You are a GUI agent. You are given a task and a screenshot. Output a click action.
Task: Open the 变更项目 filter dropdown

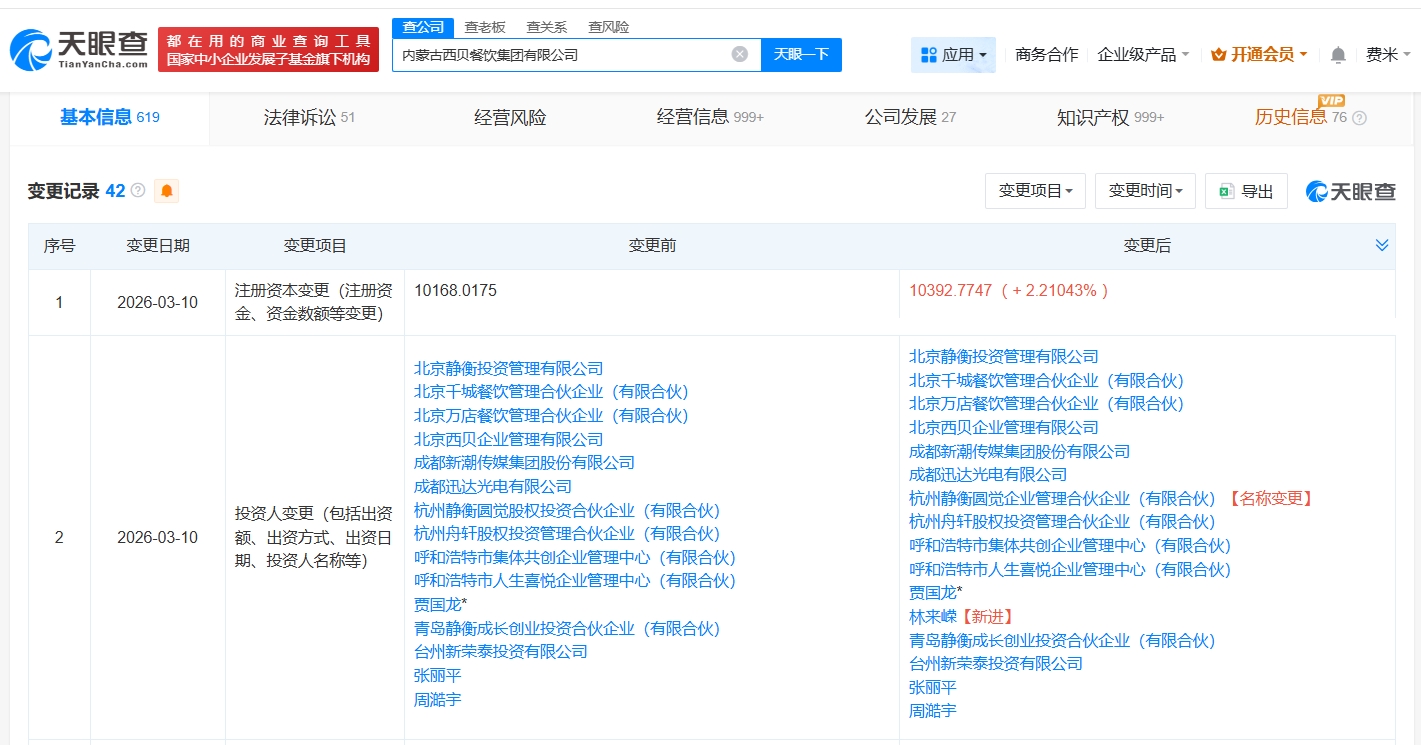[1035, 191]
